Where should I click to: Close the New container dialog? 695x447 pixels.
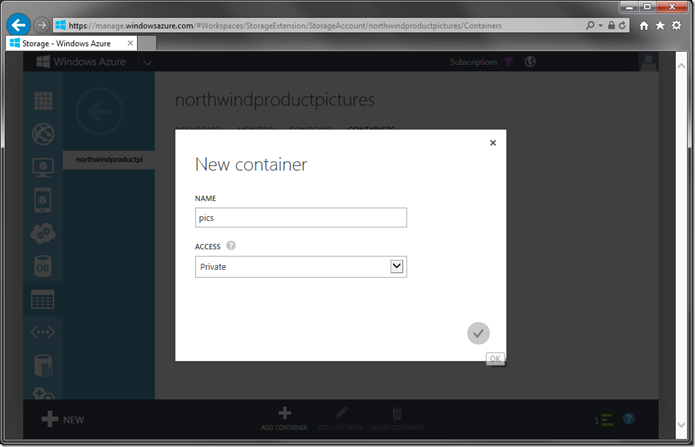click(492, 143)
